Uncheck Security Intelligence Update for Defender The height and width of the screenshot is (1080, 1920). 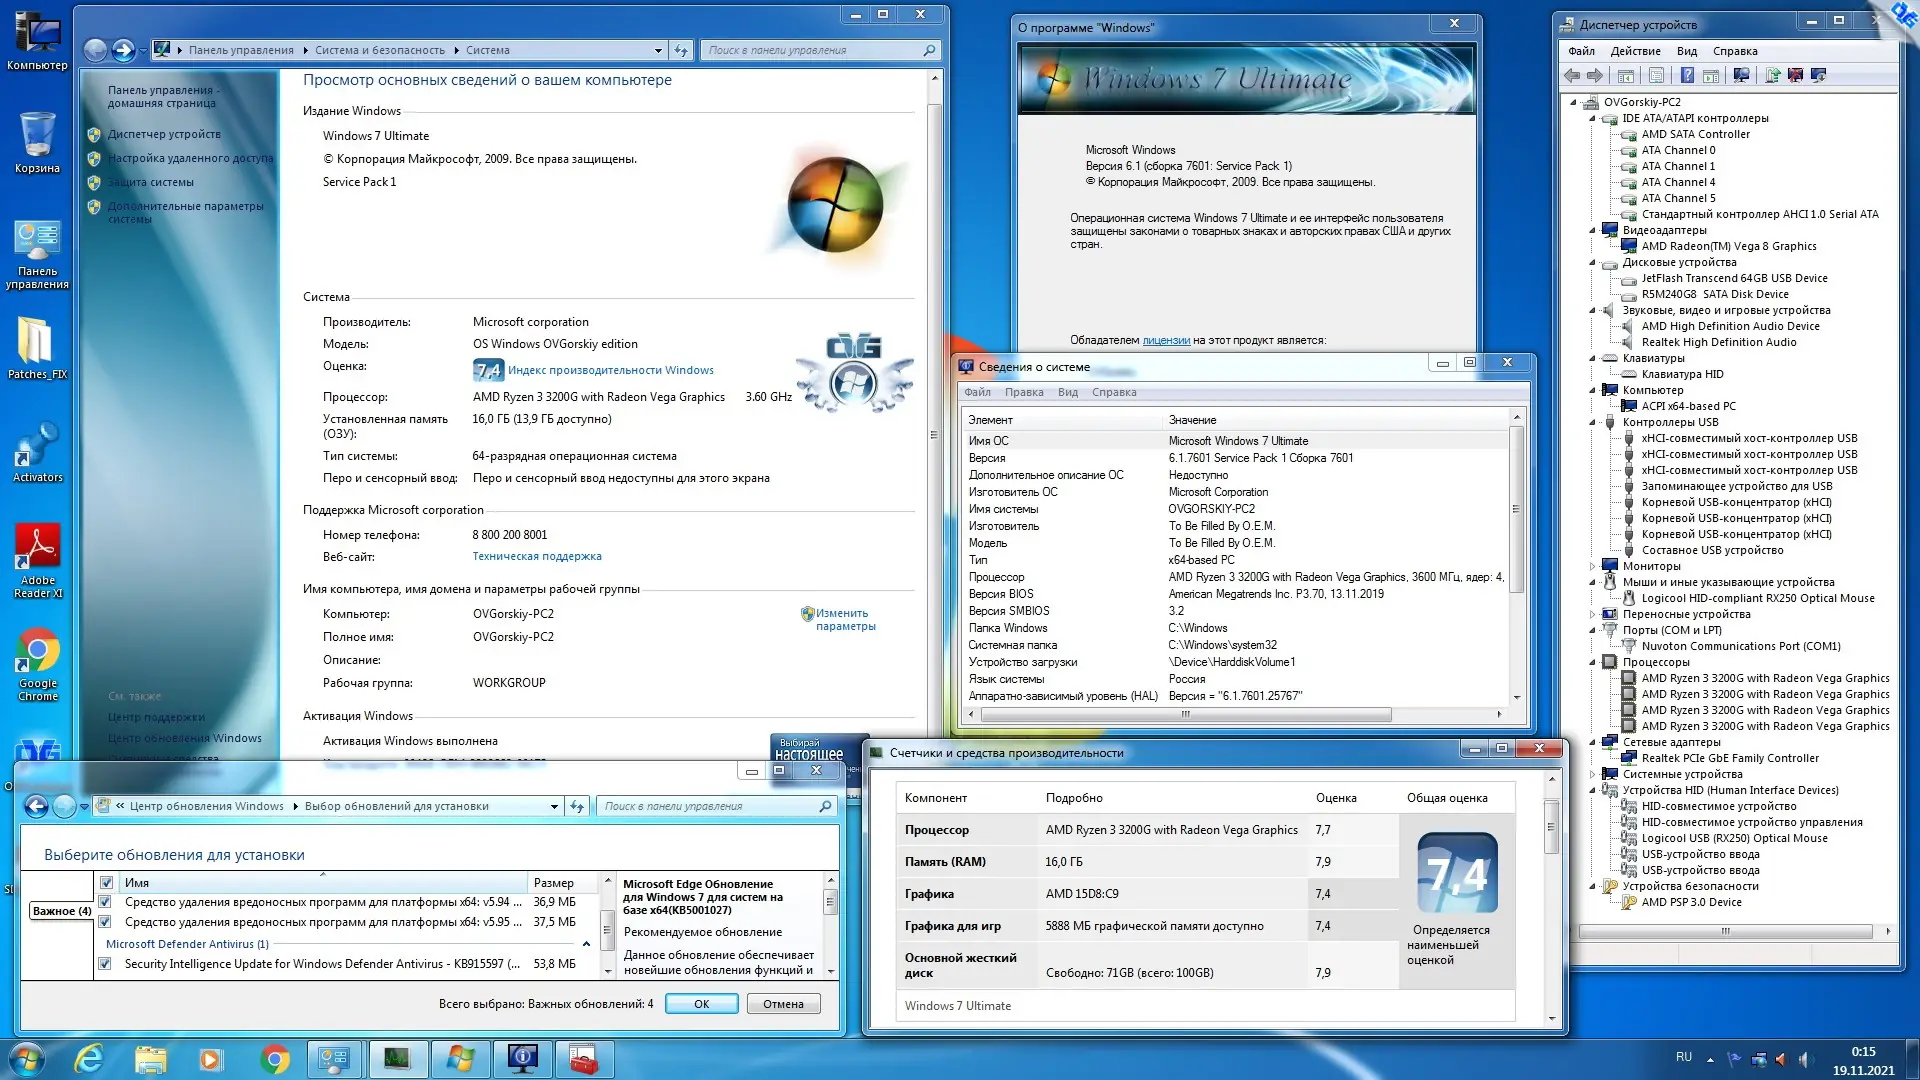tap(105, 964)
